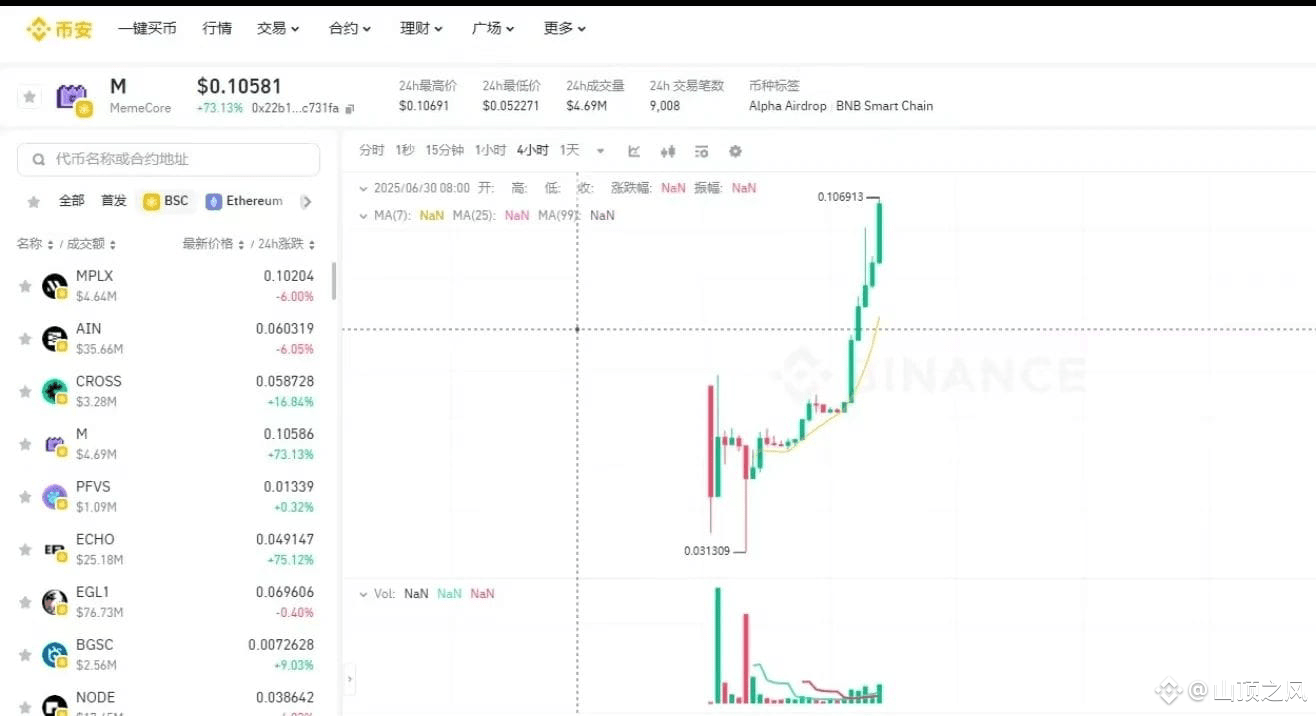Viewport: 1316px width, 716px height.
Task: Star the PFVS row
Action: [x=25, y=497]
